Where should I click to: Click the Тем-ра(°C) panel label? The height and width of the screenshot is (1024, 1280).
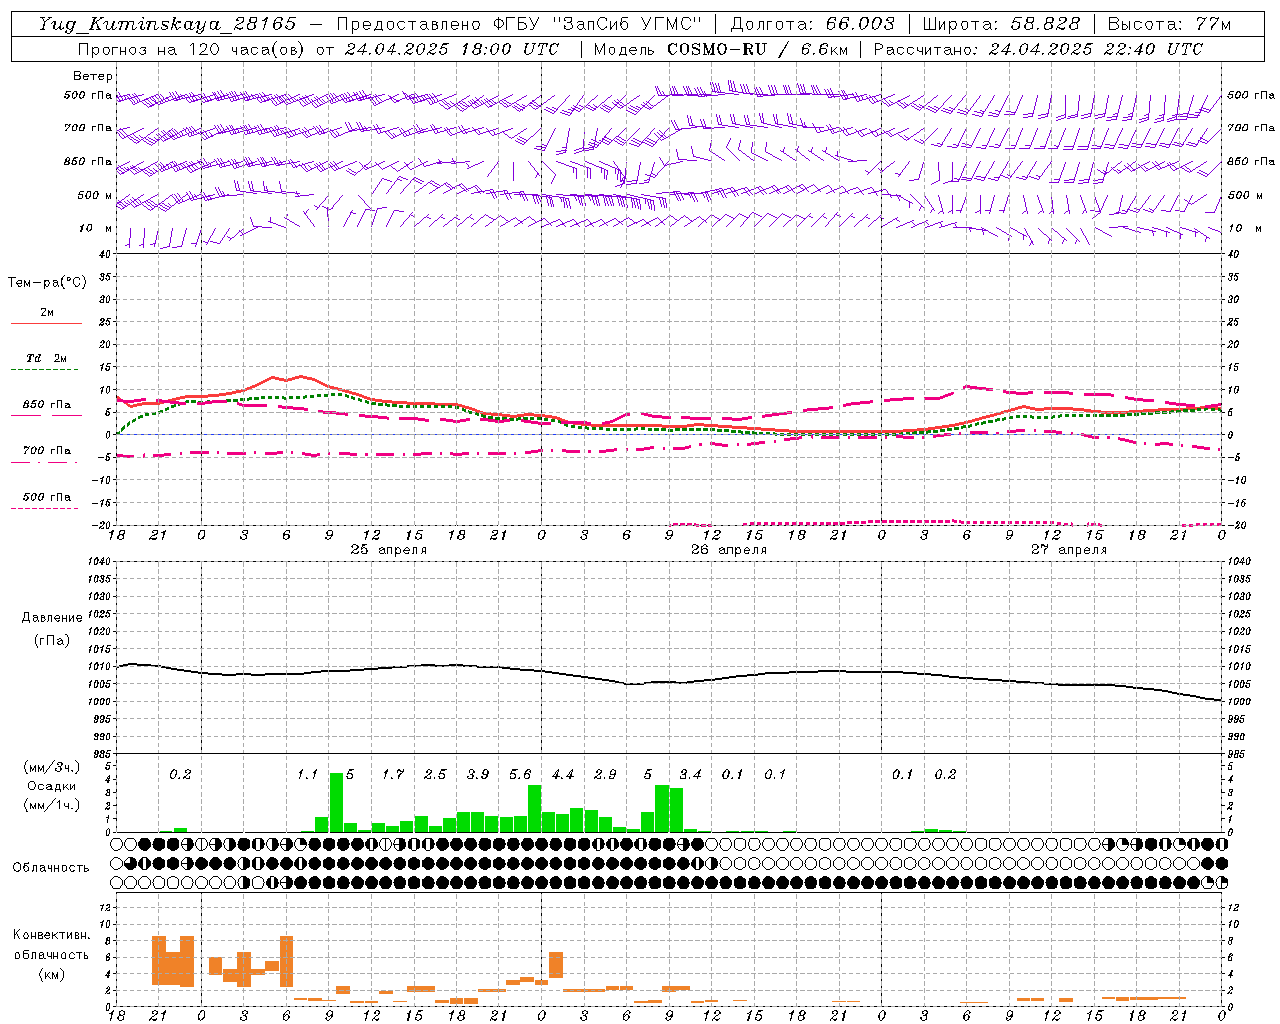point(47,283)
